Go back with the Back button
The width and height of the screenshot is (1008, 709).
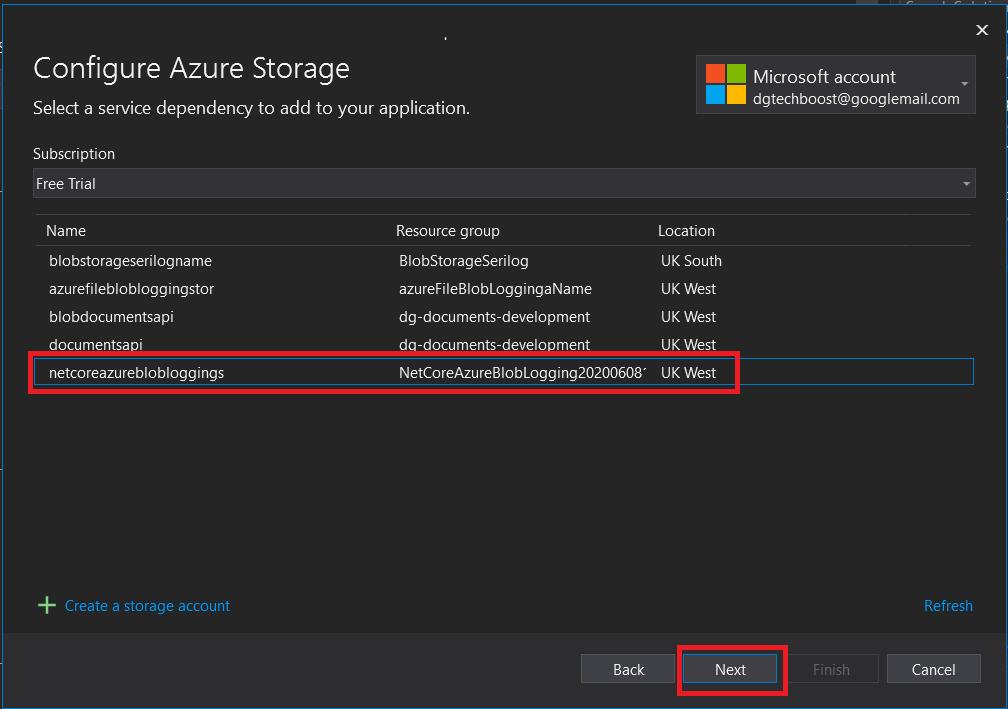point(628,669)
